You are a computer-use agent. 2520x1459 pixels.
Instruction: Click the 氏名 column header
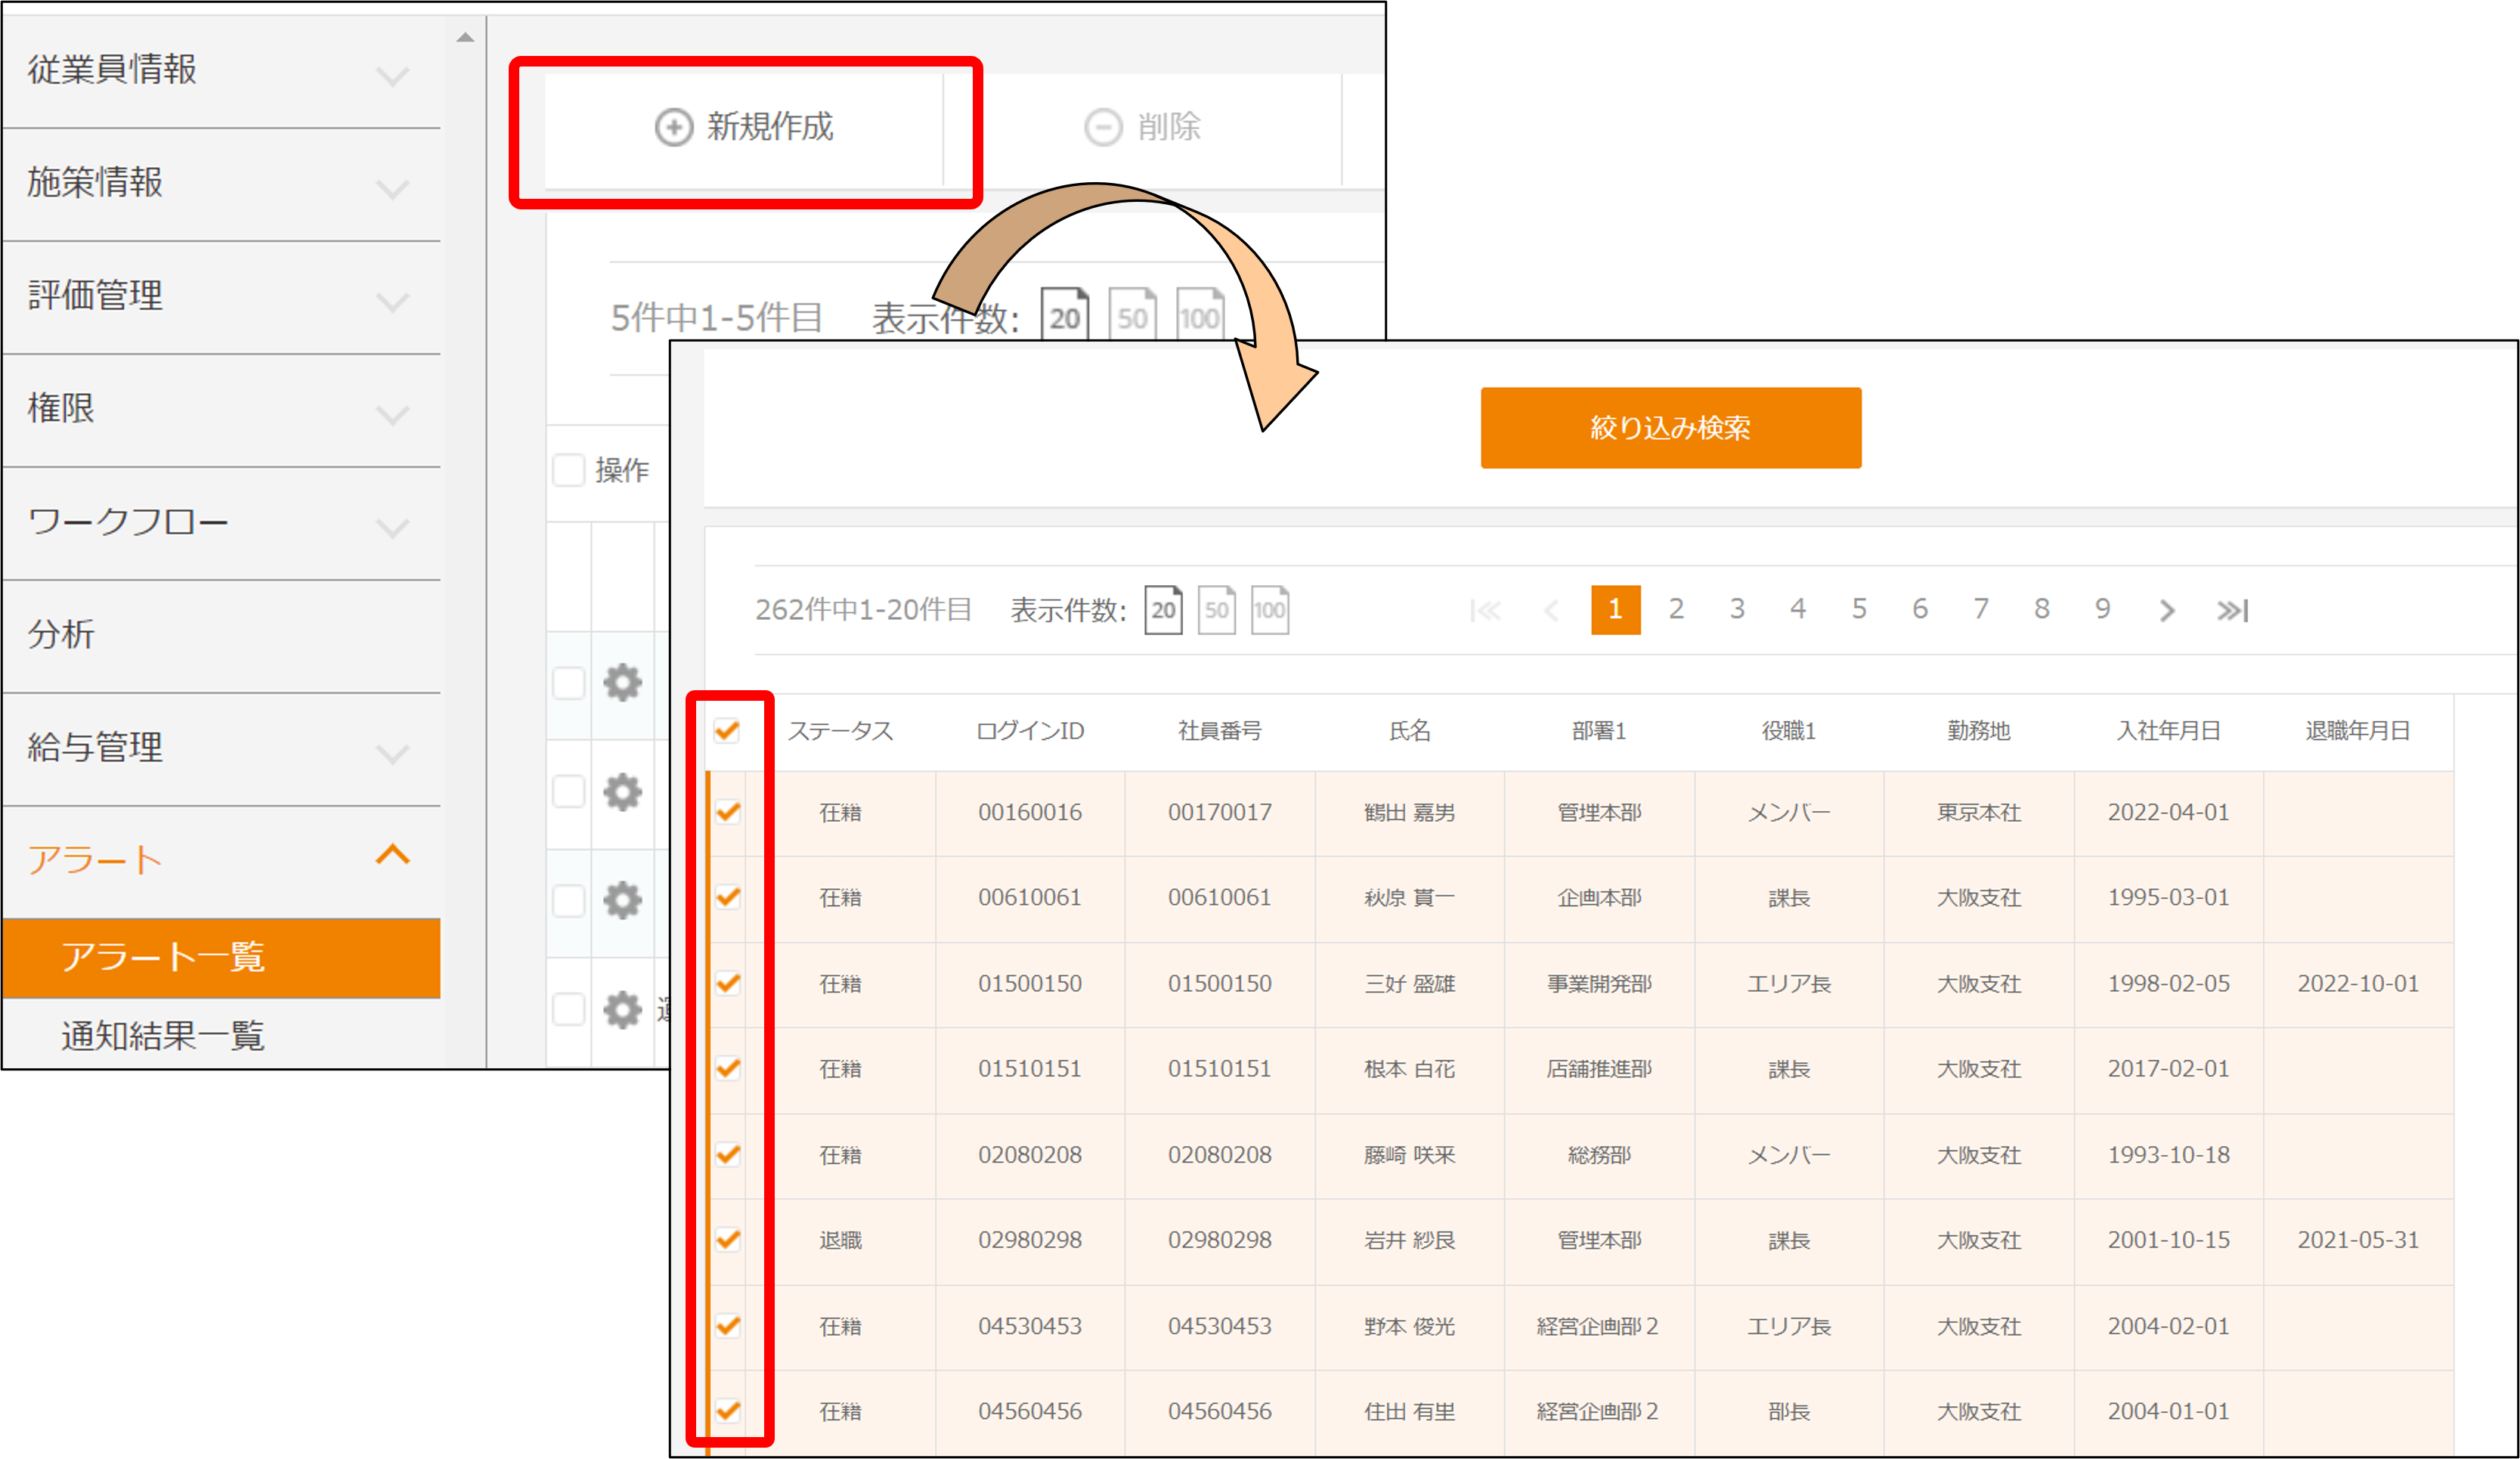pos(1410,731)
